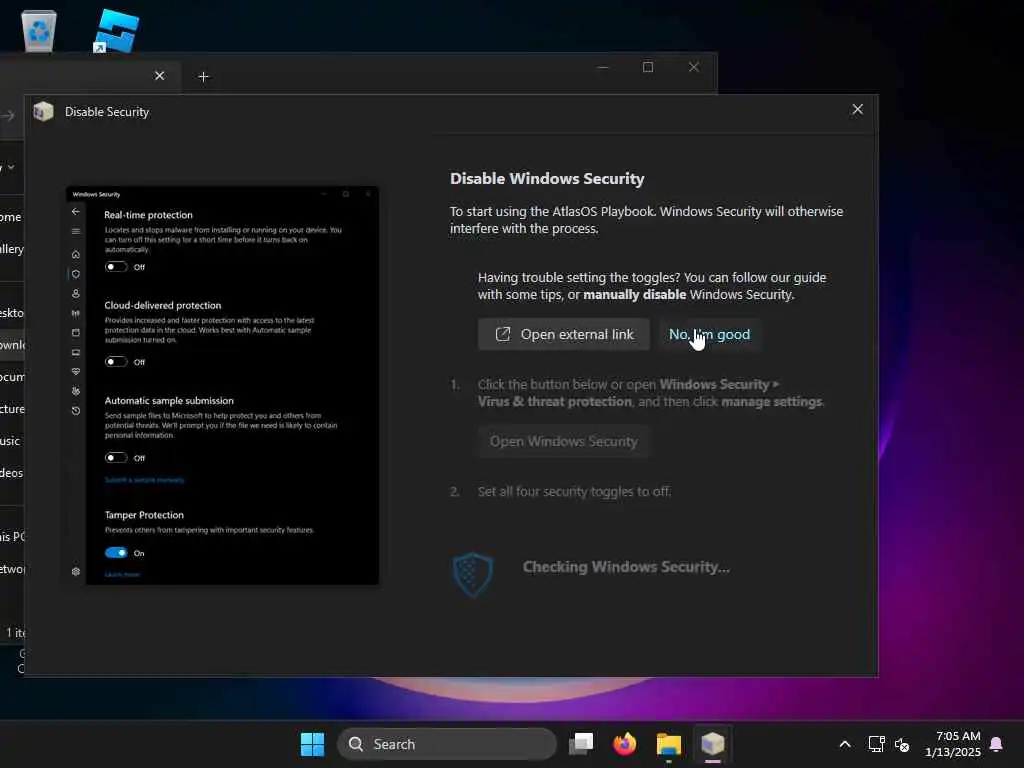Close the File Explorer tab
Viewport: 1024px width, 768px height.
[x=159, y=76]
